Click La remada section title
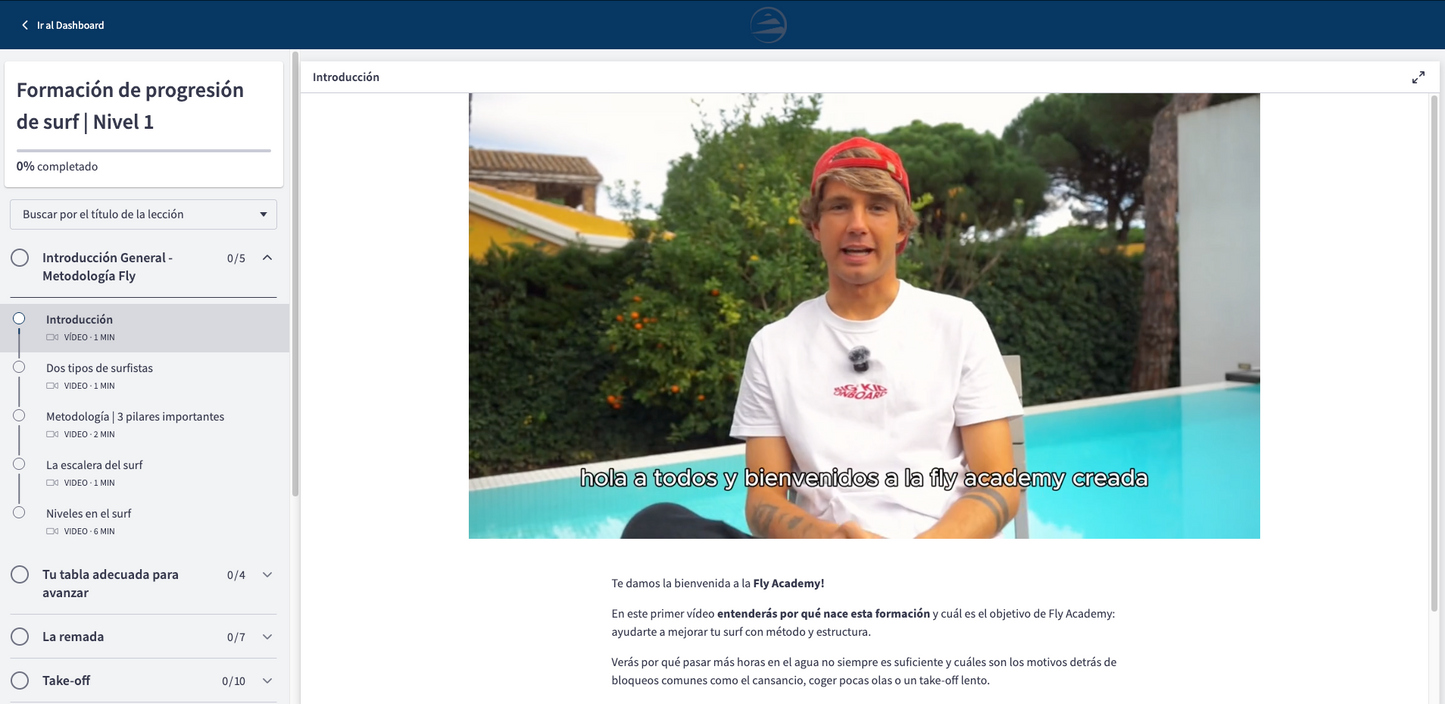The image size is (1445, 704). pos(73,637)
